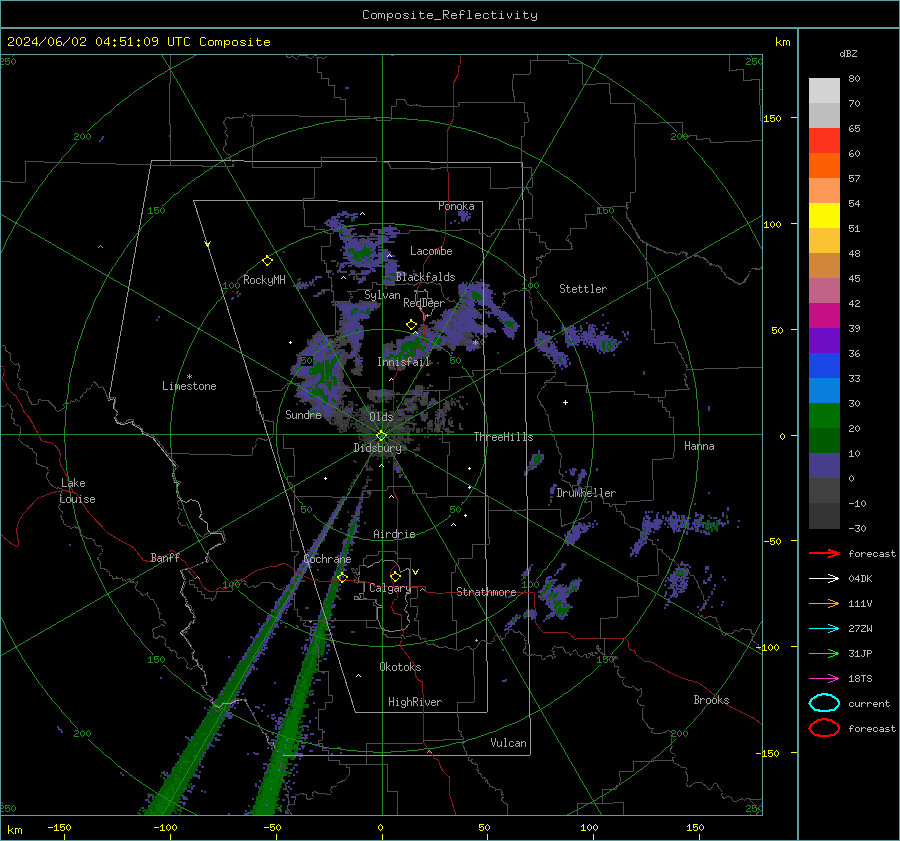Click the RockyMH label

click(x=264, y=280)
